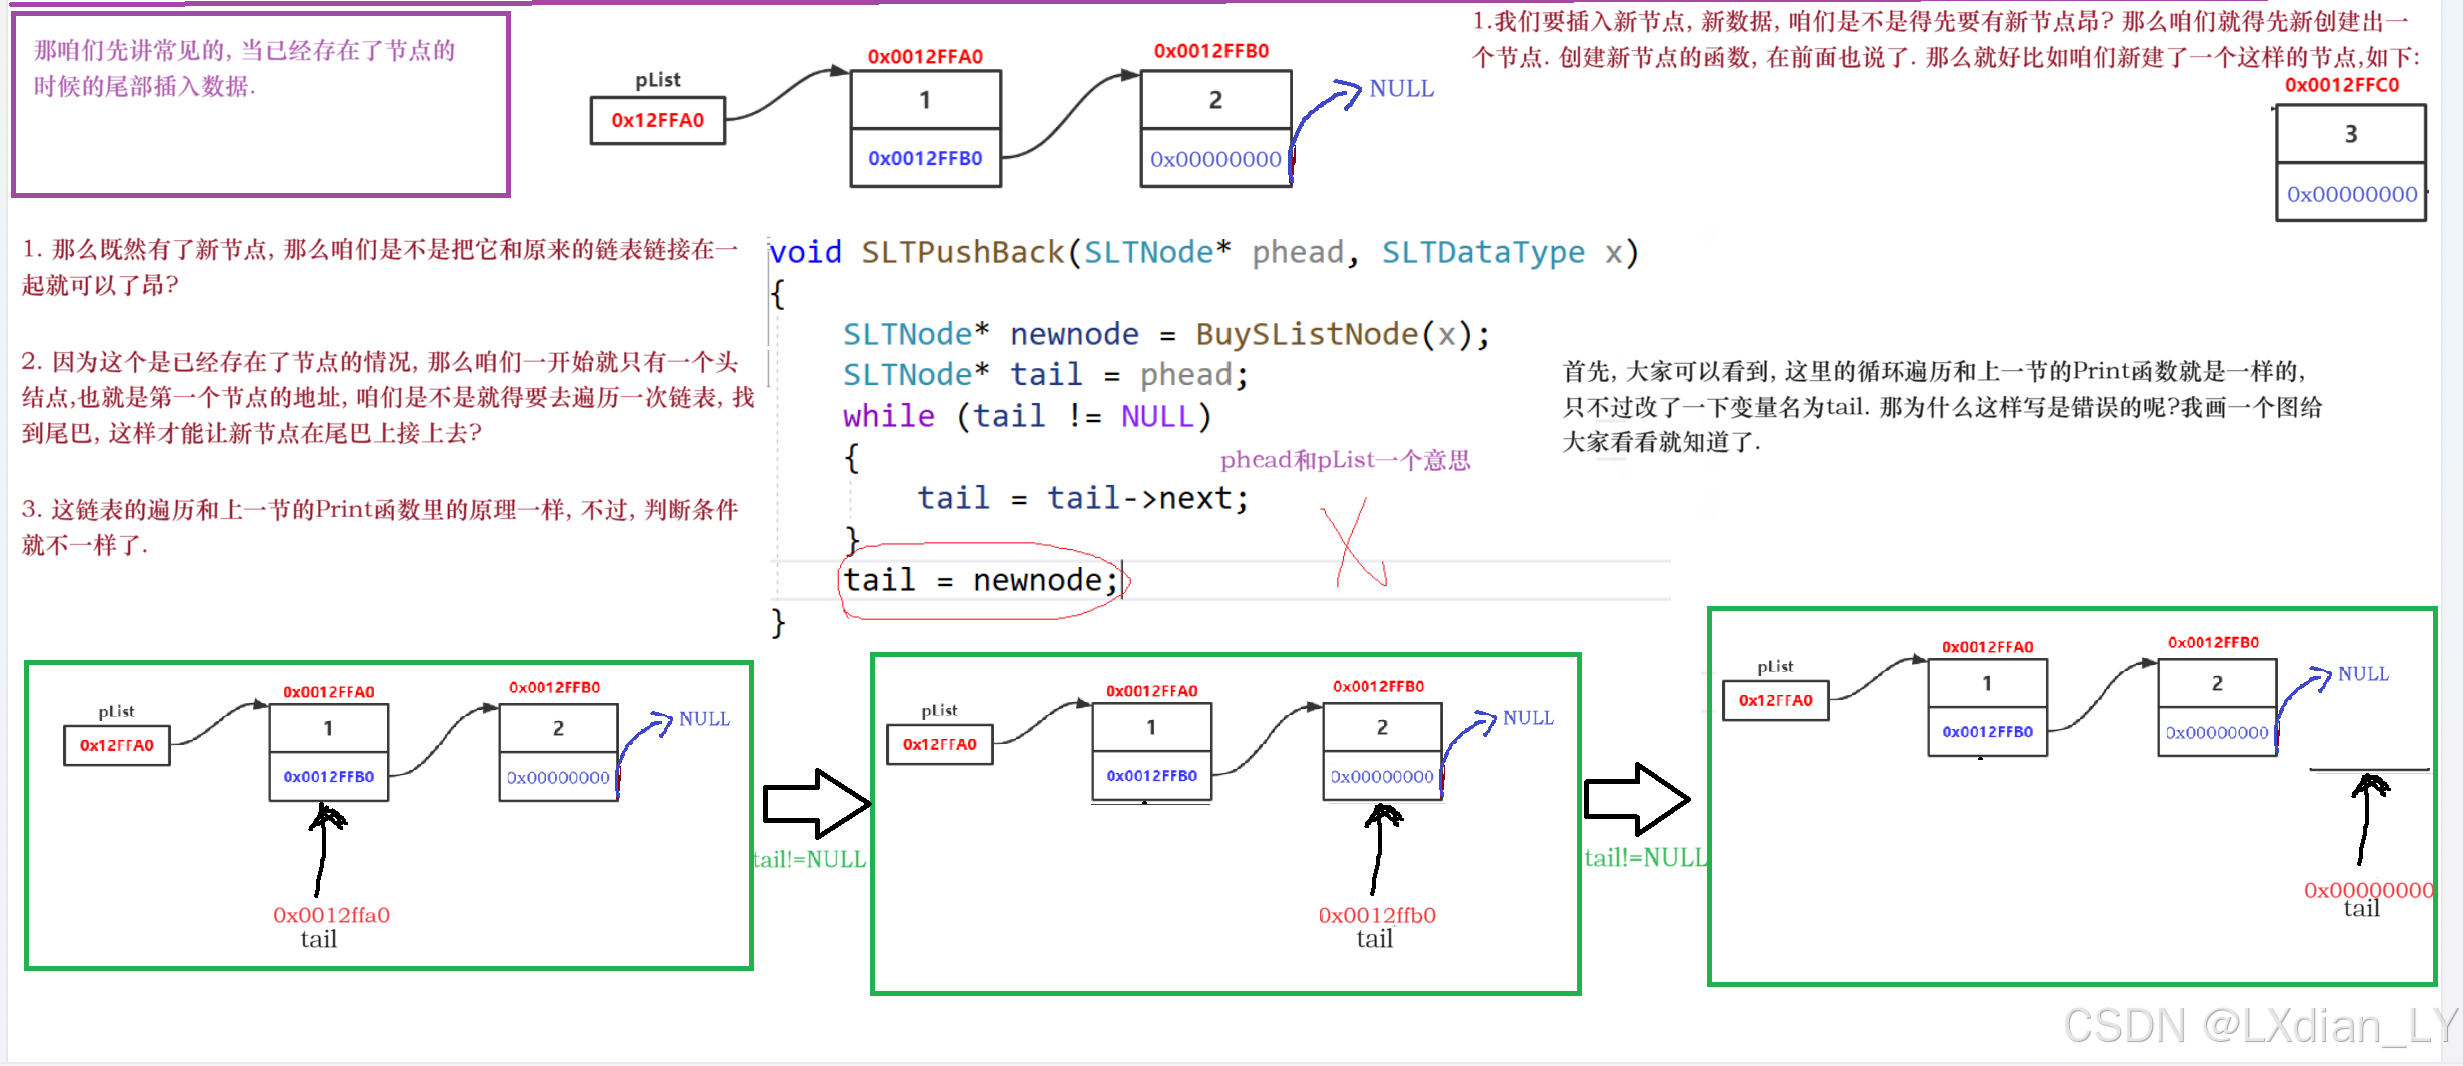Click the new node value 3
Image resolution: width=2463 pixels, height=1066 pixels.
(2350, 134)
